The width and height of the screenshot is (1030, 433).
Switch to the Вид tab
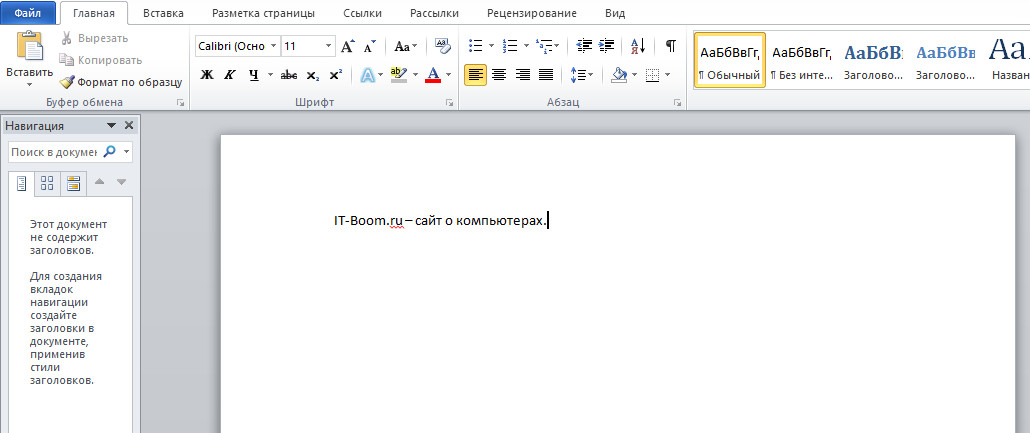[x=615, y=13]
